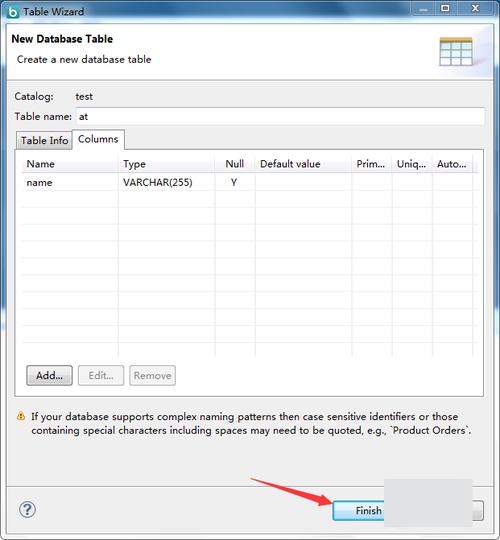The image size is (500, 540).
Task: Click the Remove column button
Action: (x=152, y=375)
